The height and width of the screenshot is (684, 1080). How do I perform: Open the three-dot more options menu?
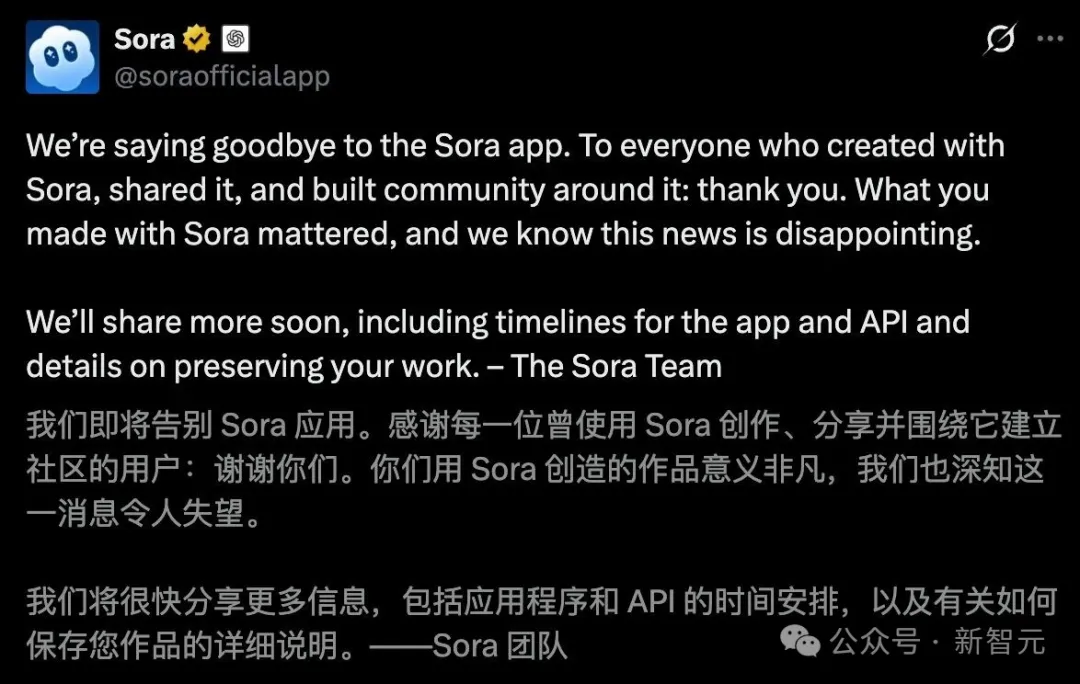coord(1050,39)
